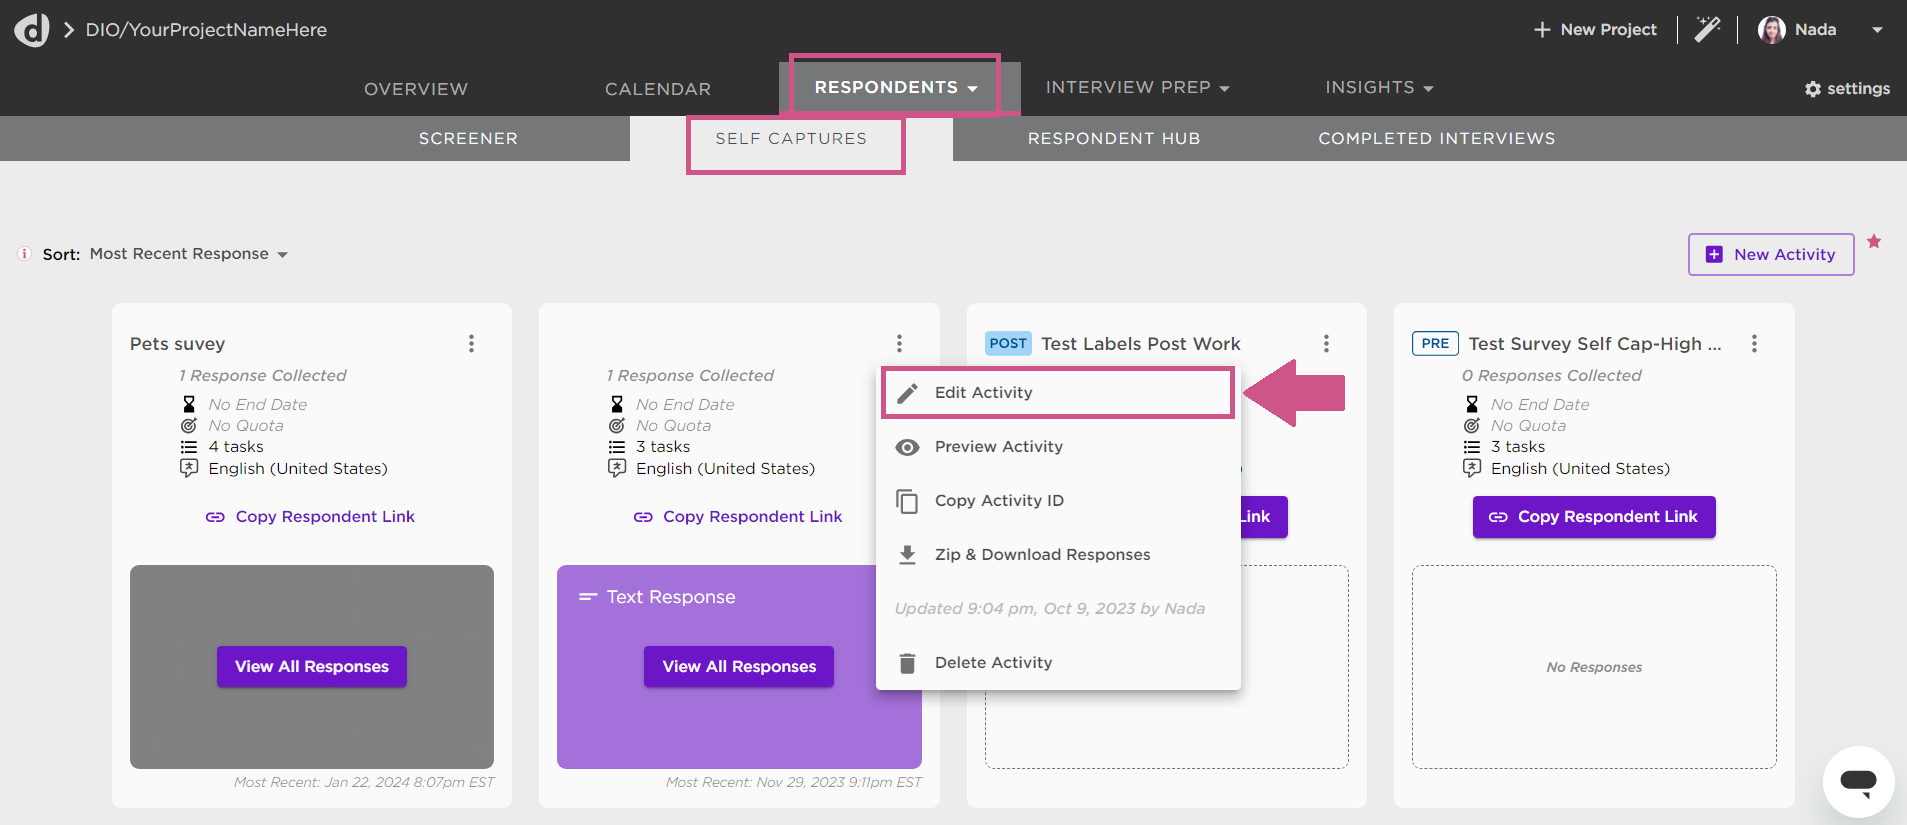
Task: Open the Insights dropdown
Action: click(x=1379, y=87)
